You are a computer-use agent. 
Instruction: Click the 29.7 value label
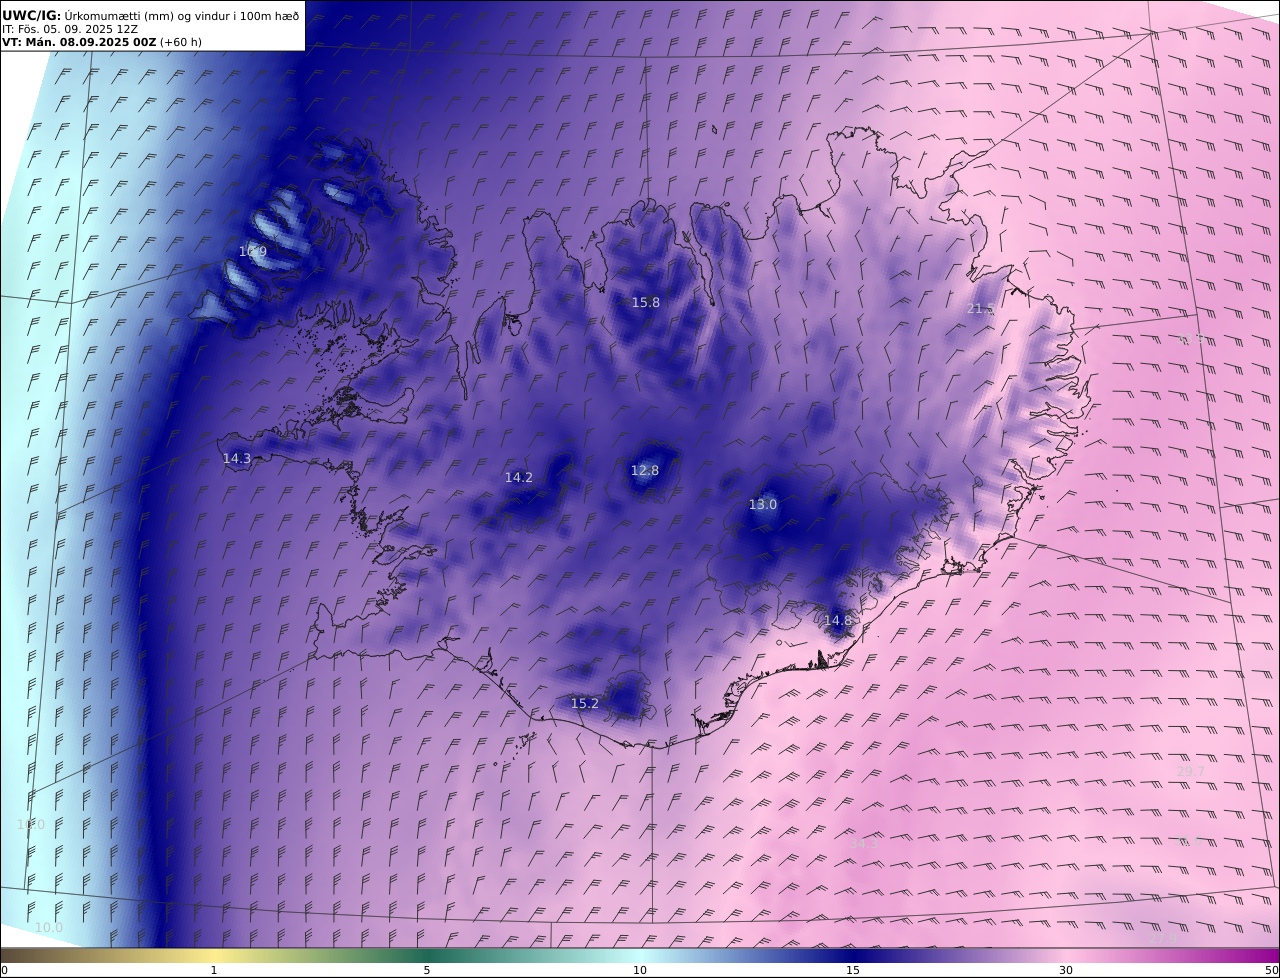(1191, 771)
